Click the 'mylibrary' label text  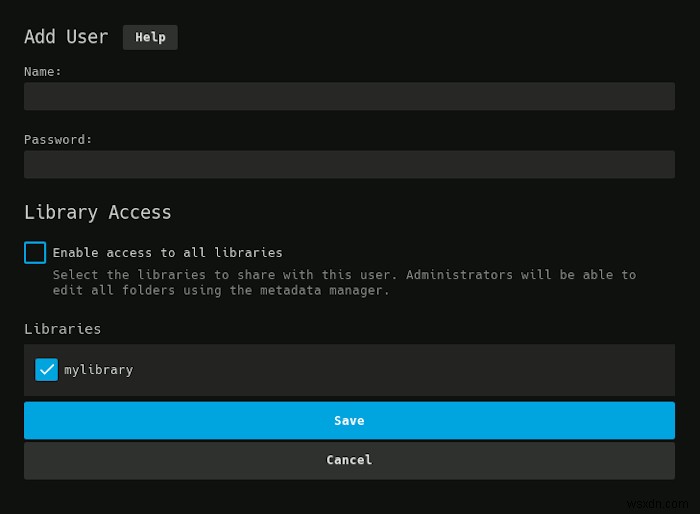[99, 370]
